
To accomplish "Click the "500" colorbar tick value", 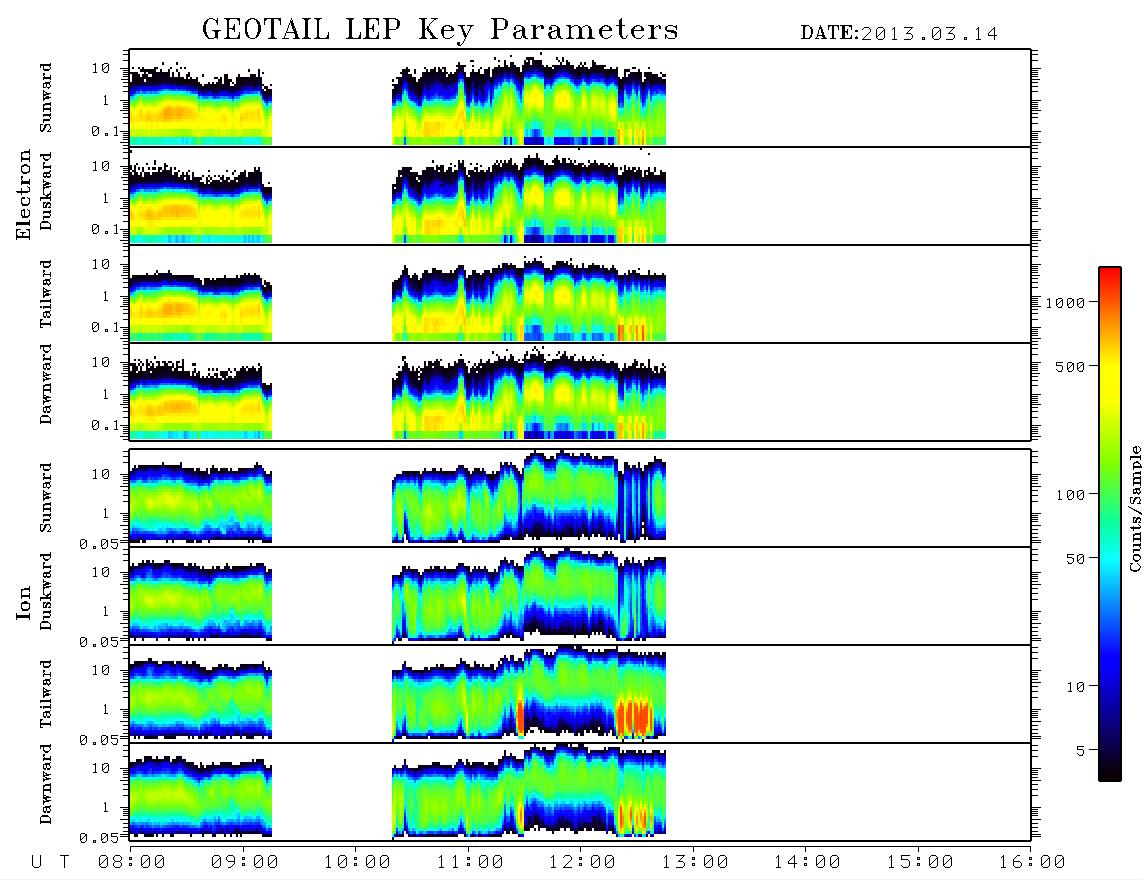I will [x=1070, y=367].
